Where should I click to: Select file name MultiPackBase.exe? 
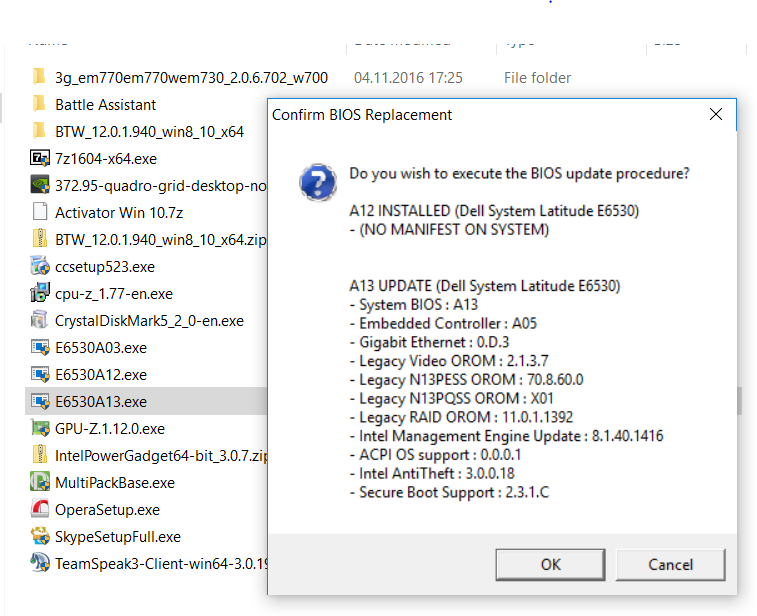pyautogui.click(x=115, y=483)
